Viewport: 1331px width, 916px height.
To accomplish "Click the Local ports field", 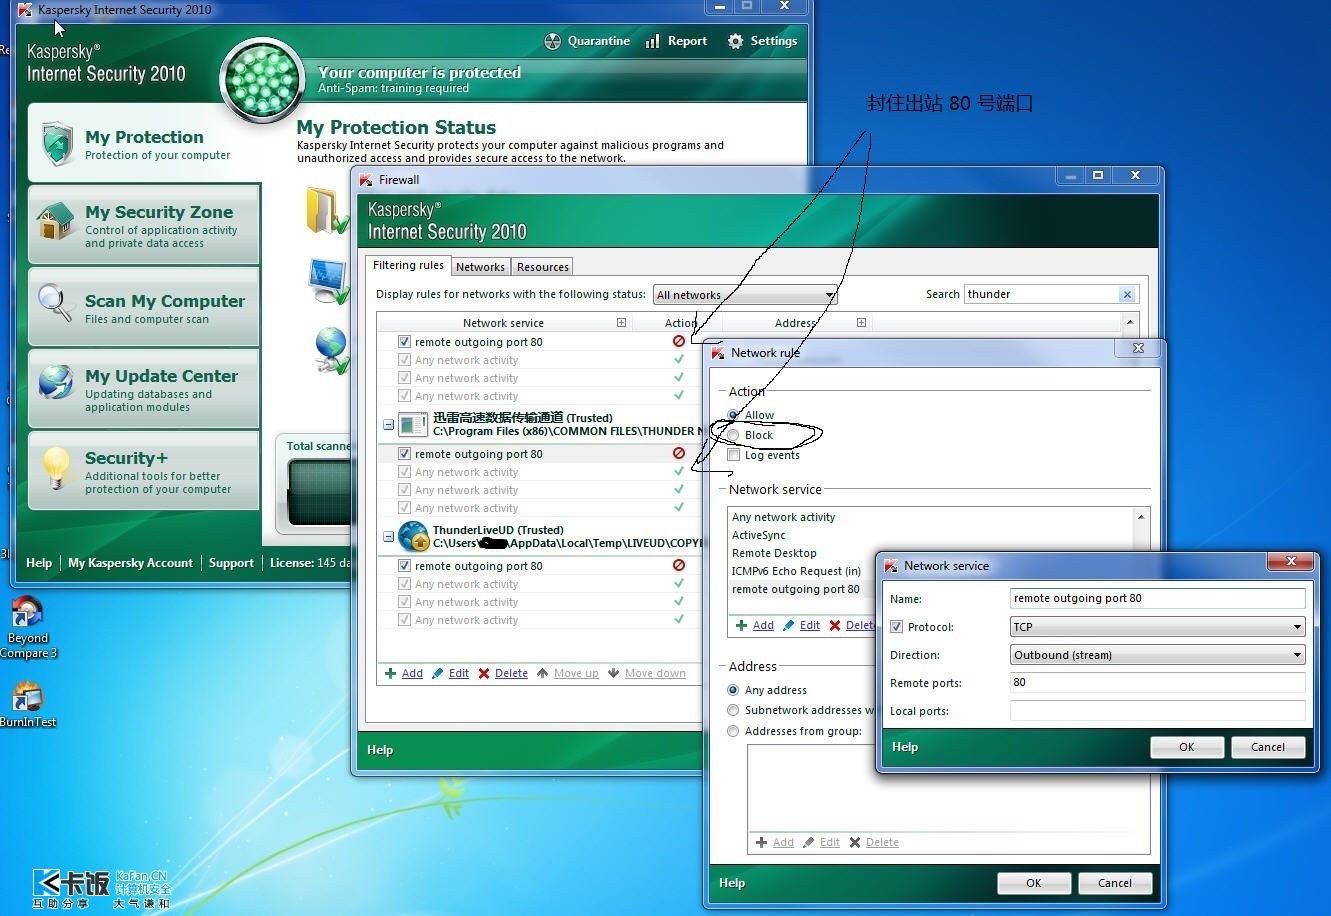I will coord(1158,710).
